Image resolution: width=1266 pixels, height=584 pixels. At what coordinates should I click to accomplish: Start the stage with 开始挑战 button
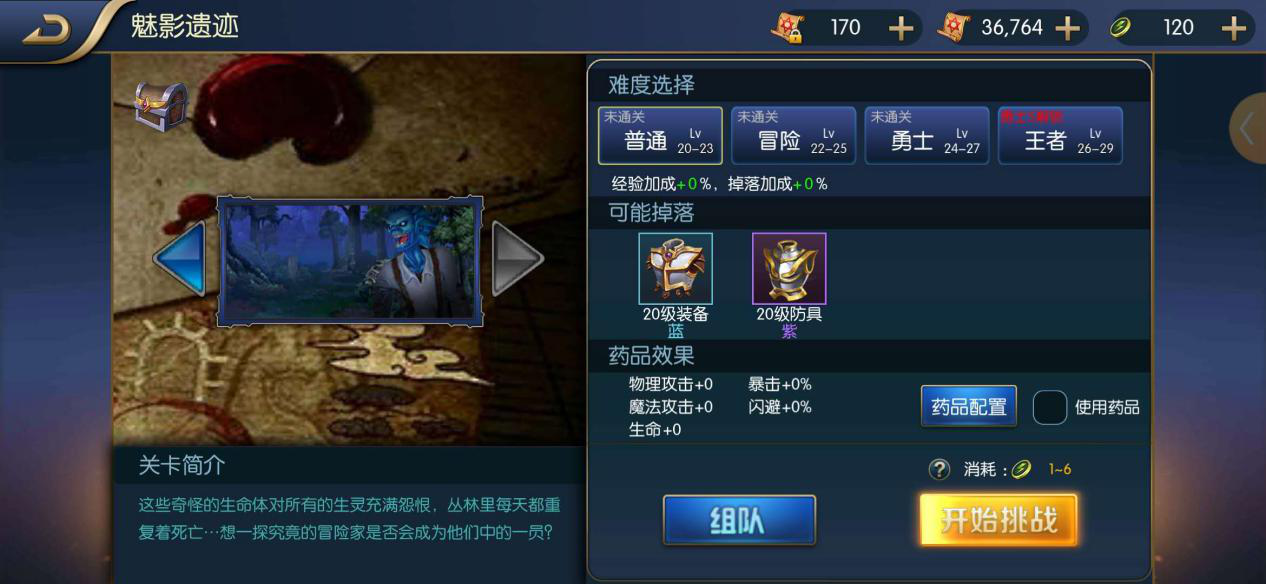(x=998, y=520)
